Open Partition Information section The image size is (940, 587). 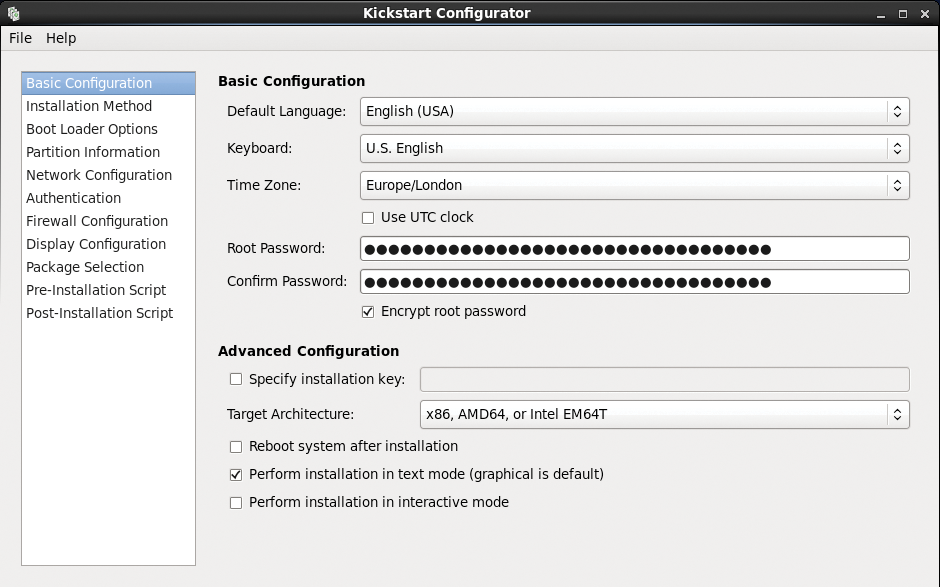[x=93, y=152]
